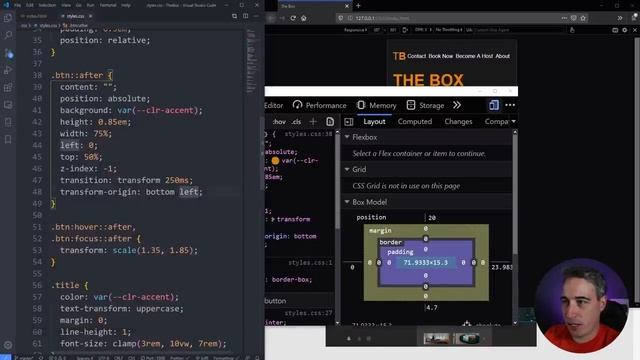640x360 pixels.
Task: Click styles.css:38 source link
Action: point(309,134)
